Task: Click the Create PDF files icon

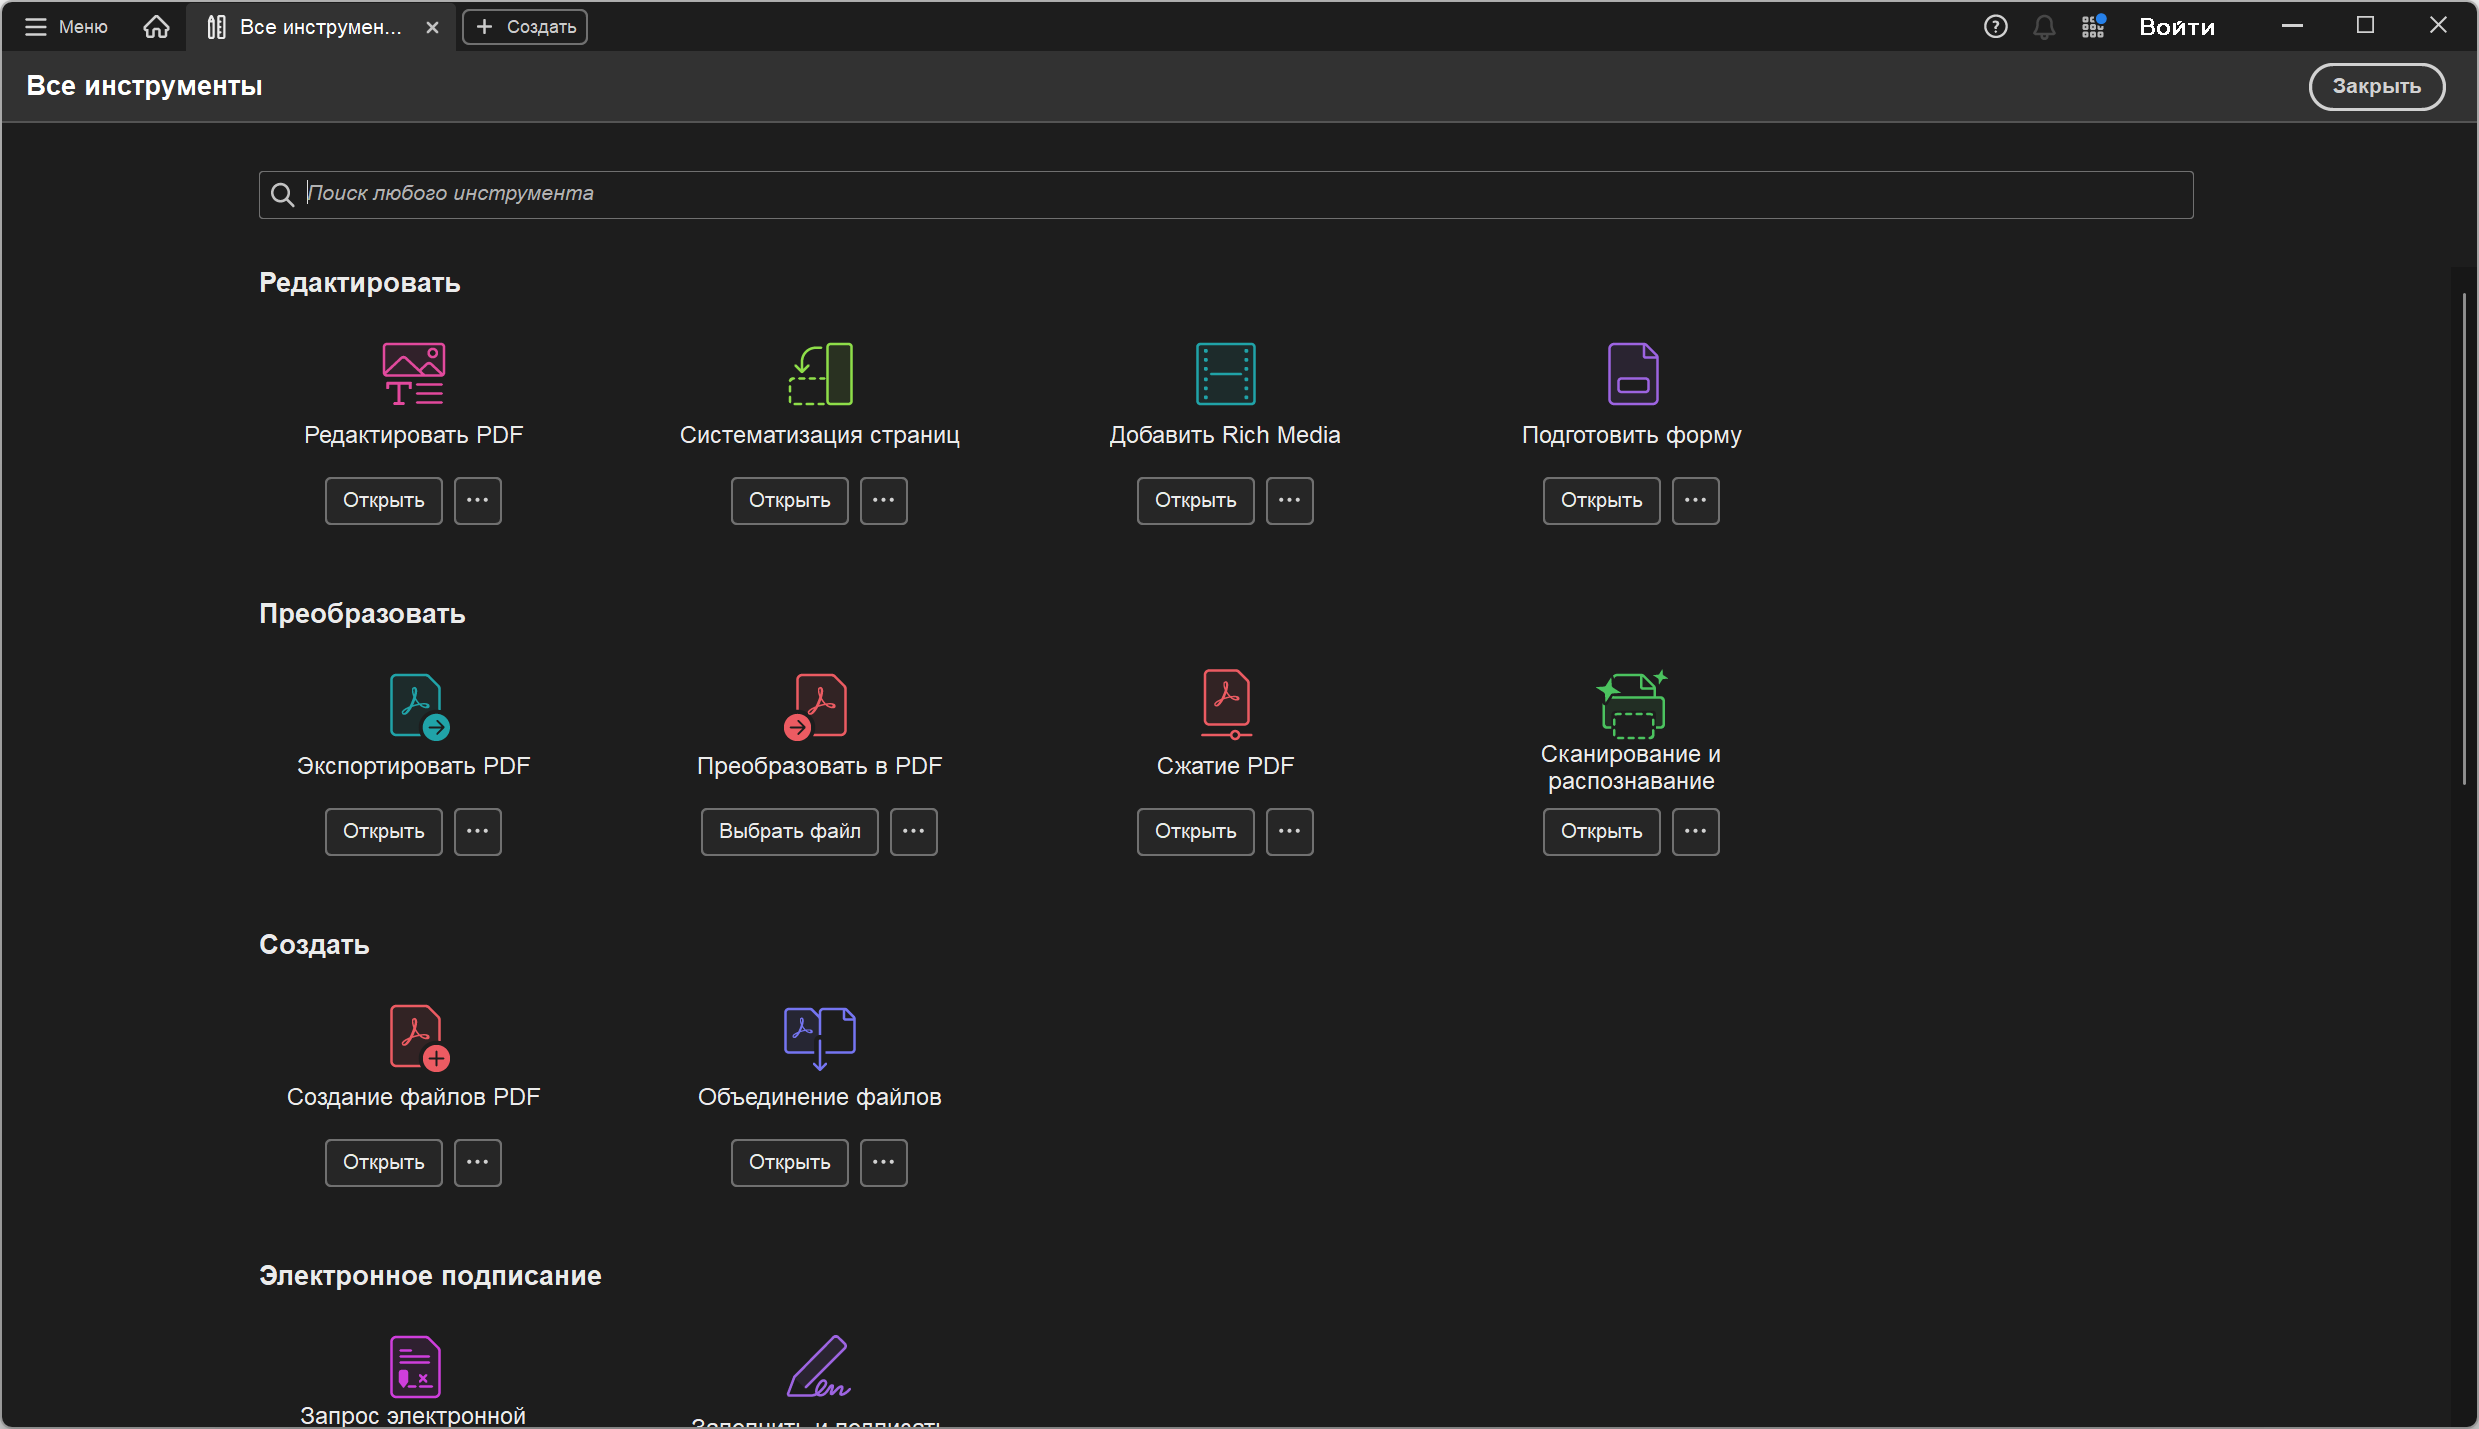Action: tap(418, 1036)
